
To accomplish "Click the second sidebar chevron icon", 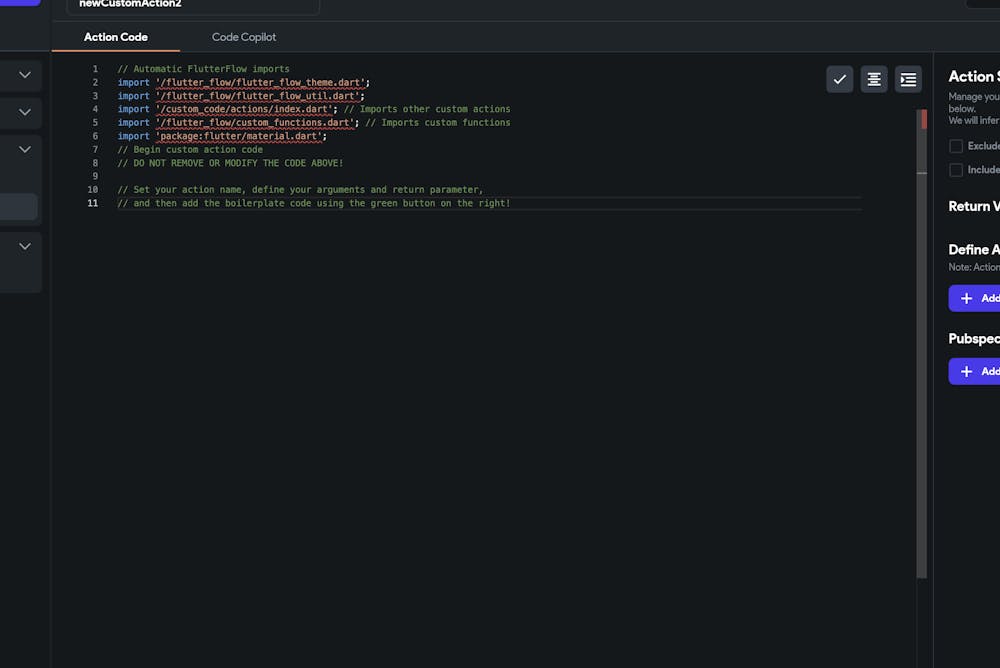I will (23, 113).
